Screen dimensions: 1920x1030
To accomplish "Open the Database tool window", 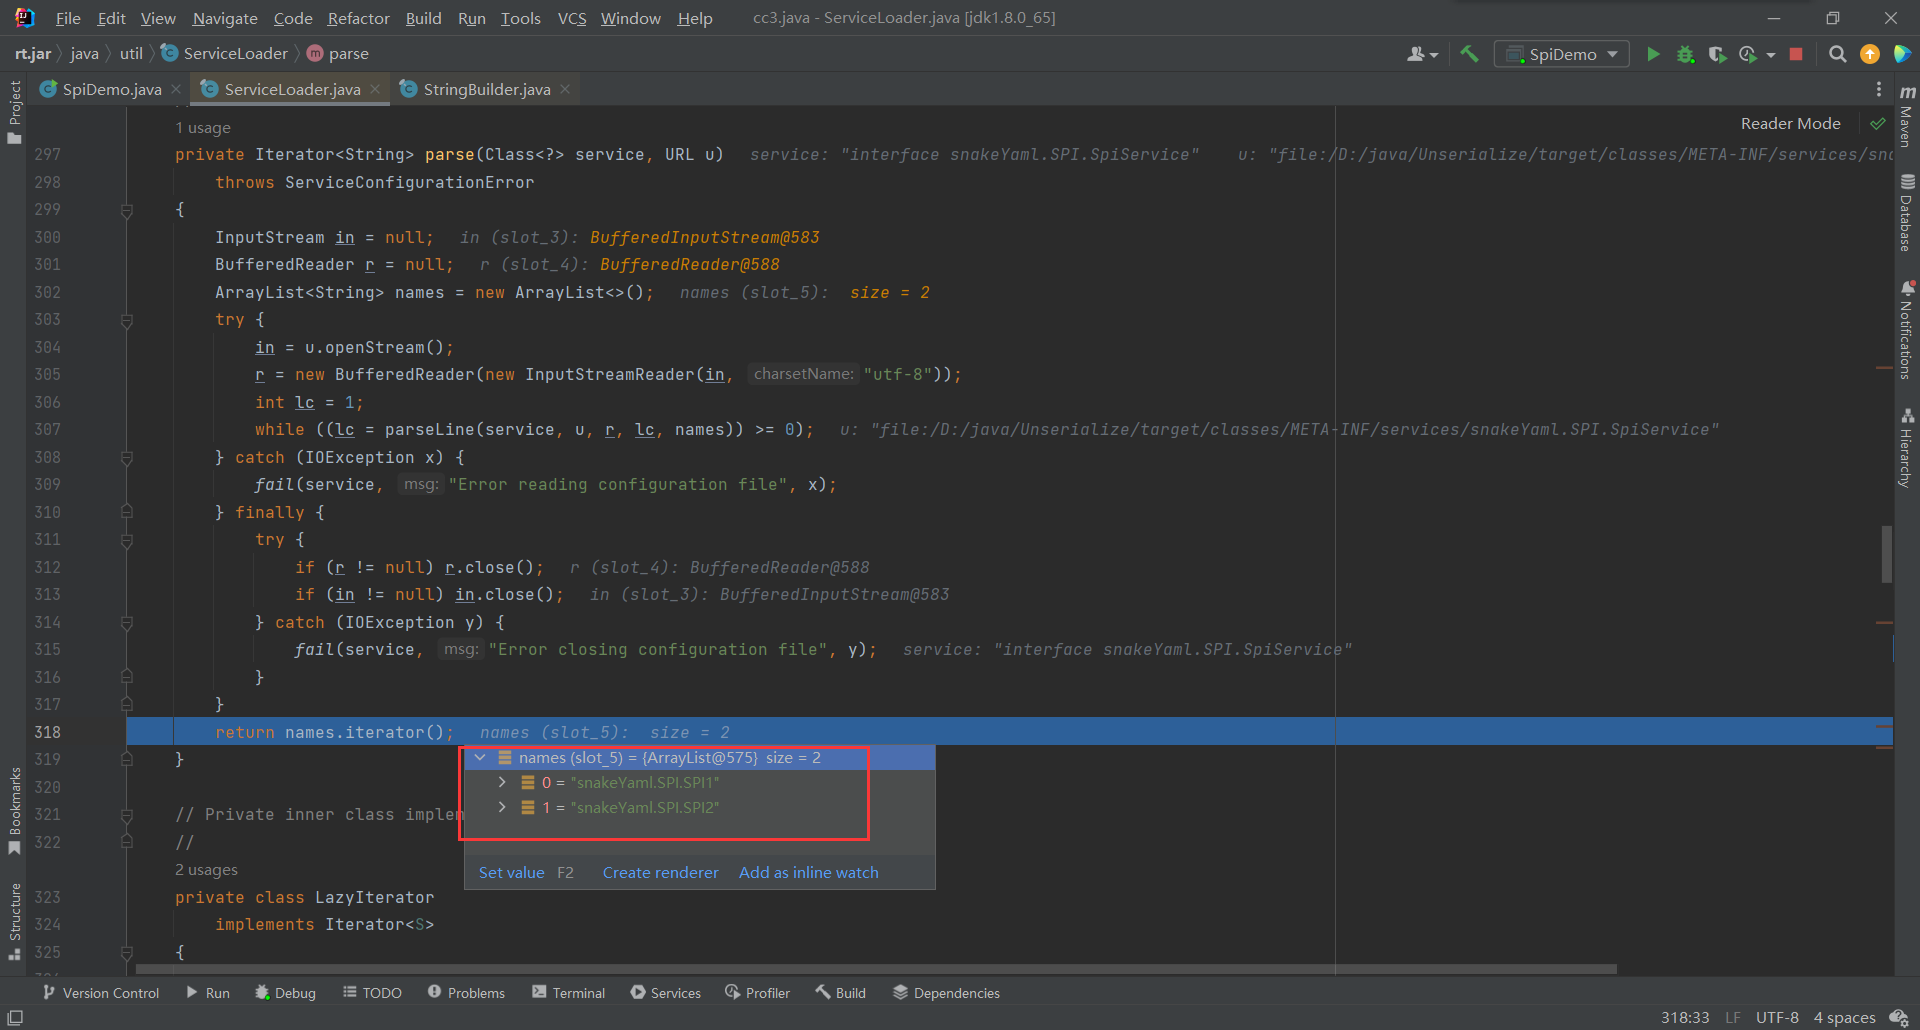I will (1907, 213).
